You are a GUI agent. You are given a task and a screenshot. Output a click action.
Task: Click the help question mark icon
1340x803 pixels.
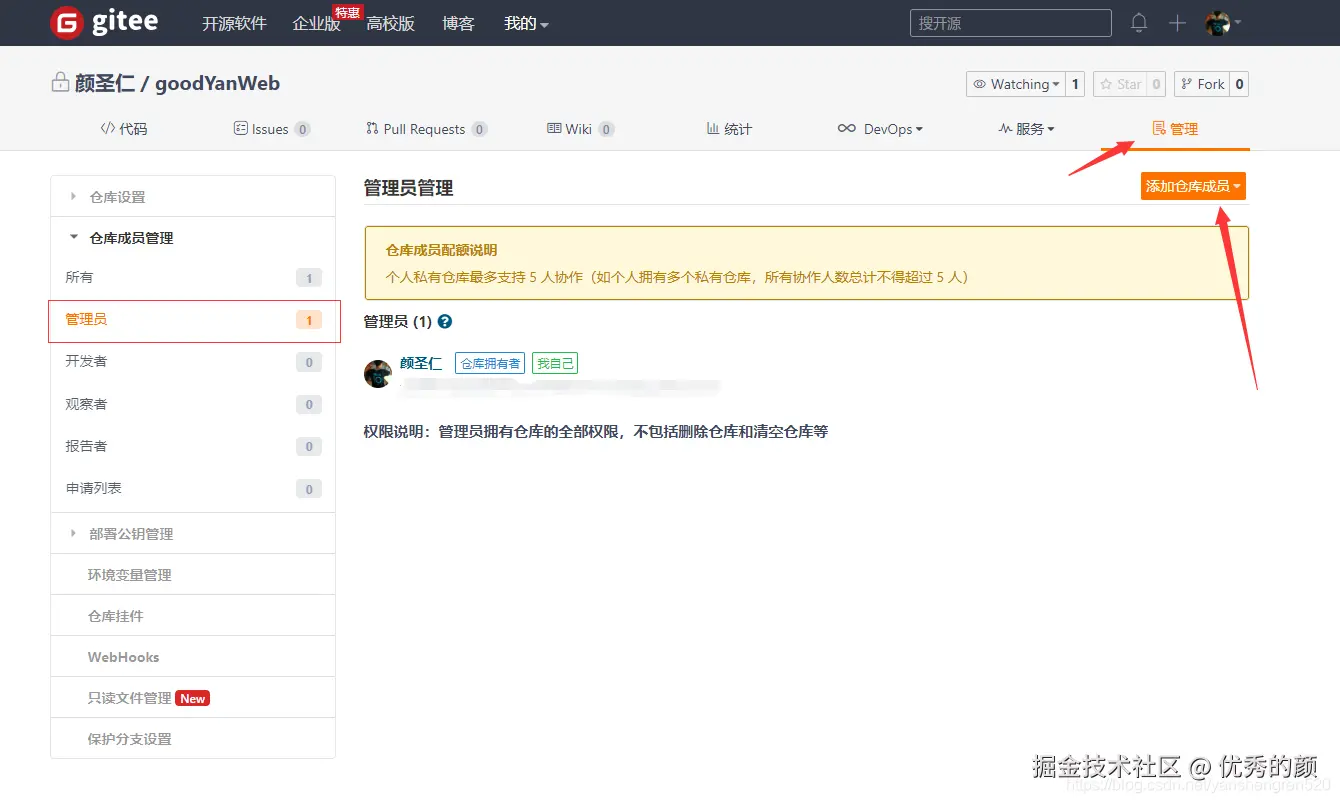pyautogui.click(x=445, y=322)
